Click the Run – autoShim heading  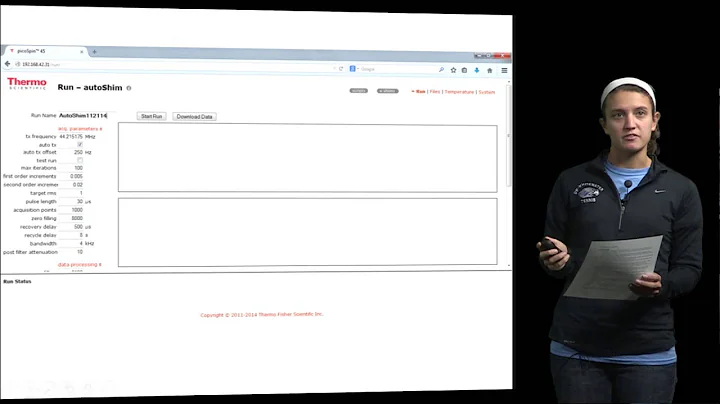pos(90,87)
